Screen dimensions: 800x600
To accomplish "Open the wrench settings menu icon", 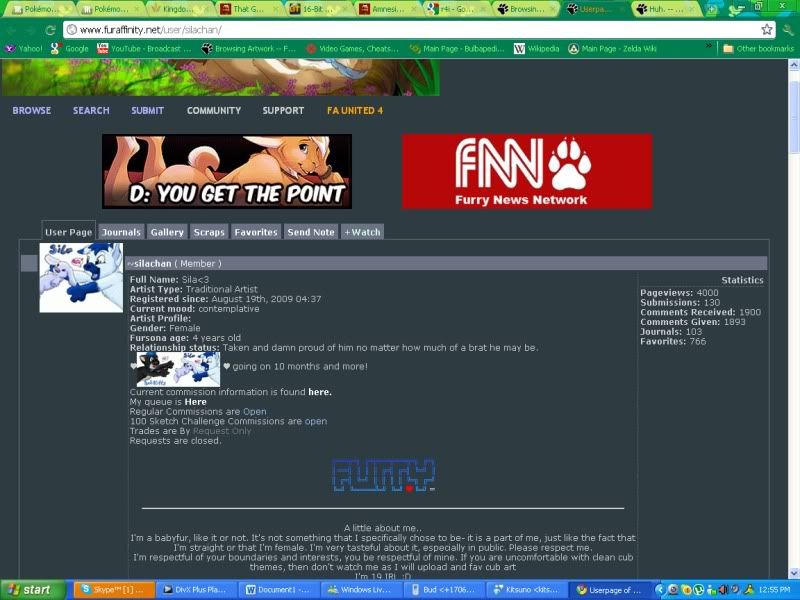I will [x=788, y=30].
